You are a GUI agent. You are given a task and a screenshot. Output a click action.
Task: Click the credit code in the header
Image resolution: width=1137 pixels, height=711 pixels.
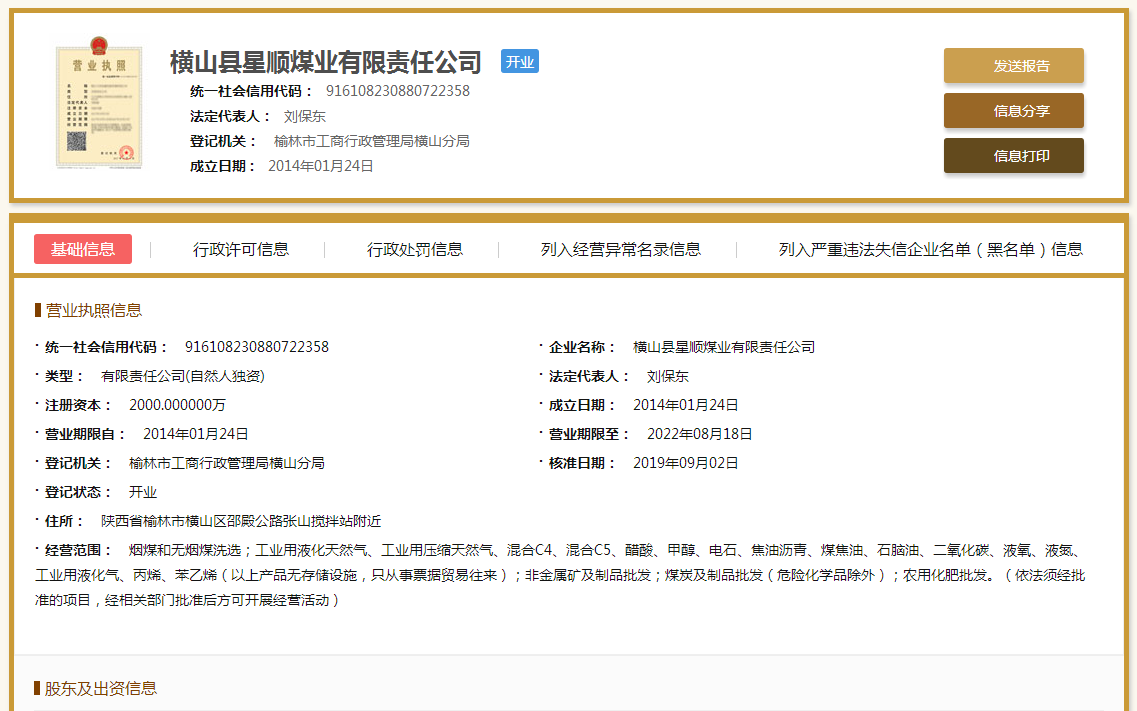pos(397,91)
